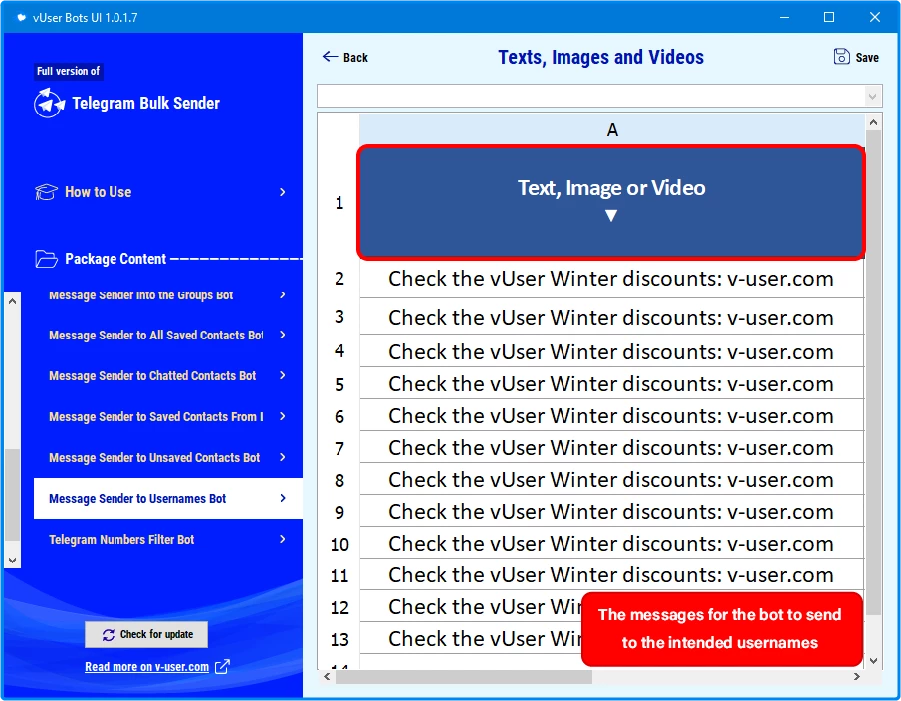Select row 13 header number
This screenshot has width=901, height=701.
tap(339, 638)
